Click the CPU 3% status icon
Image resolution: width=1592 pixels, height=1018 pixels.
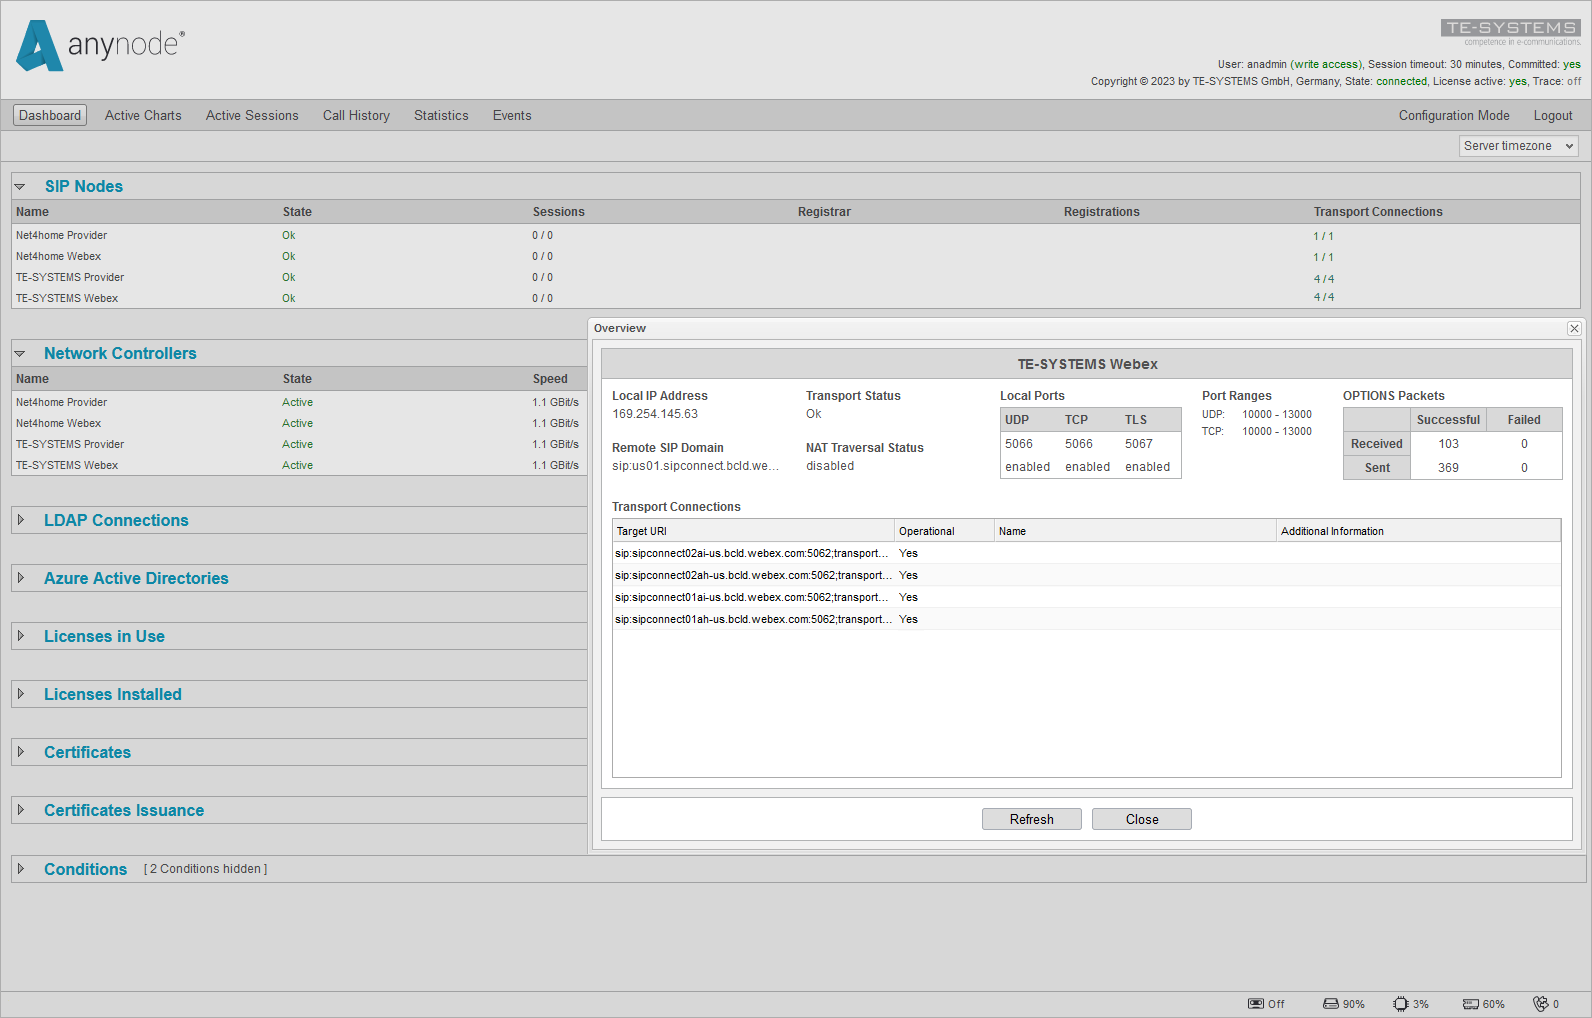[1401, 1004]
